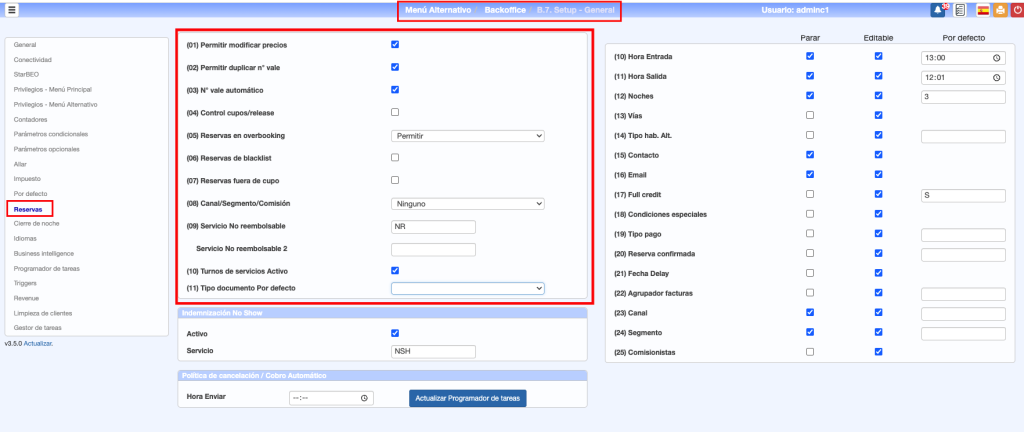Viewport: 1024px width, 432px height.
Task: Open Tipo documento Por defecto dropdown
Action: point(467,288)
